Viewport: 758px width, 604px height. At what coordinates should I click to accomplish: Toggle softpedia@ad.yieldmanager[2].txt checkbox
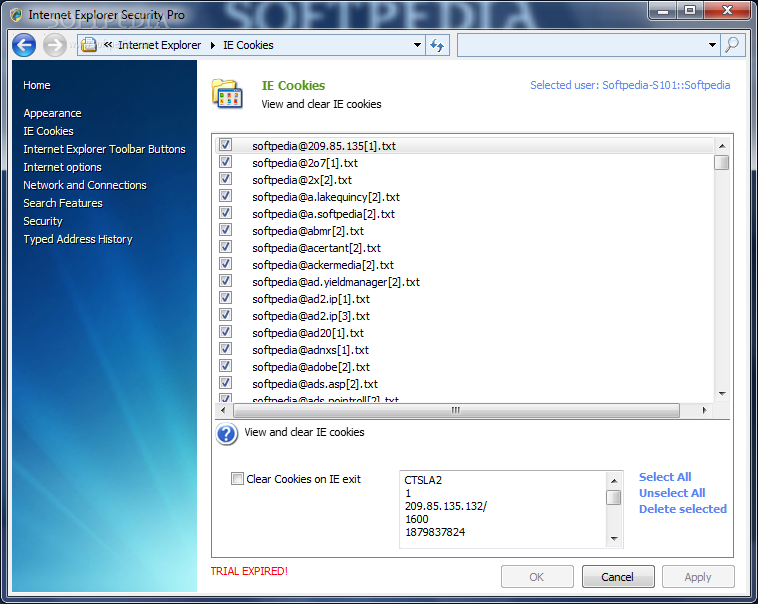tap(225, 280)
